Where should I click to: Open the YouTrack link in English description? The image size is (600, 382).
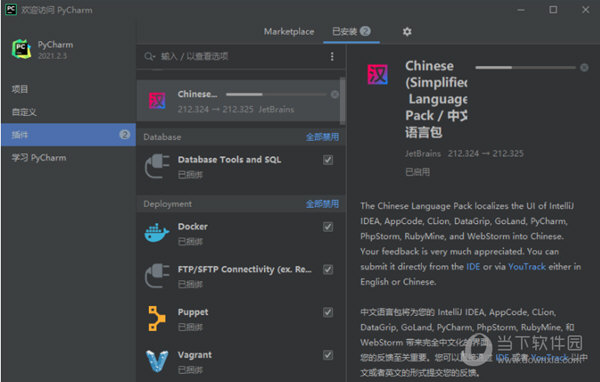click(527, 266)
